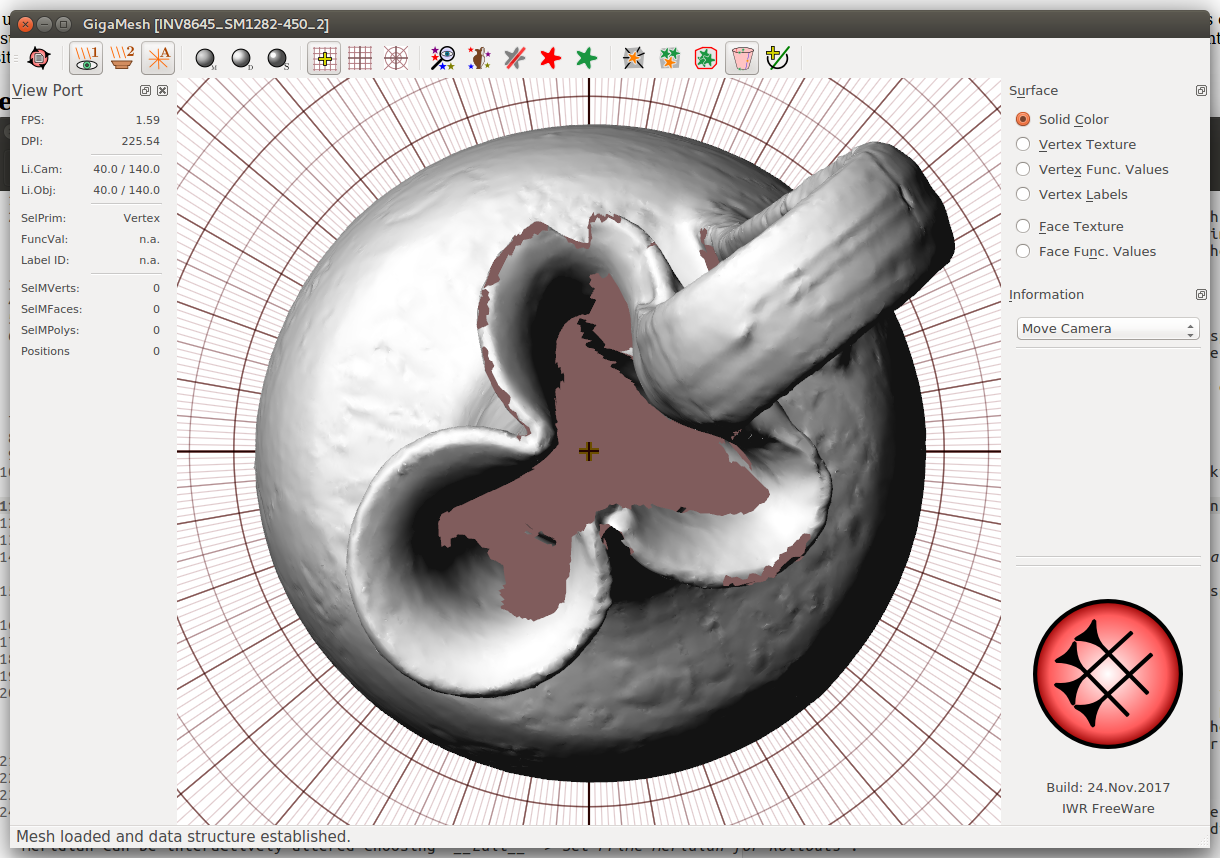Close the View Port panel
The height and width of the screenshot is (858, 1220).
point(162,90)
